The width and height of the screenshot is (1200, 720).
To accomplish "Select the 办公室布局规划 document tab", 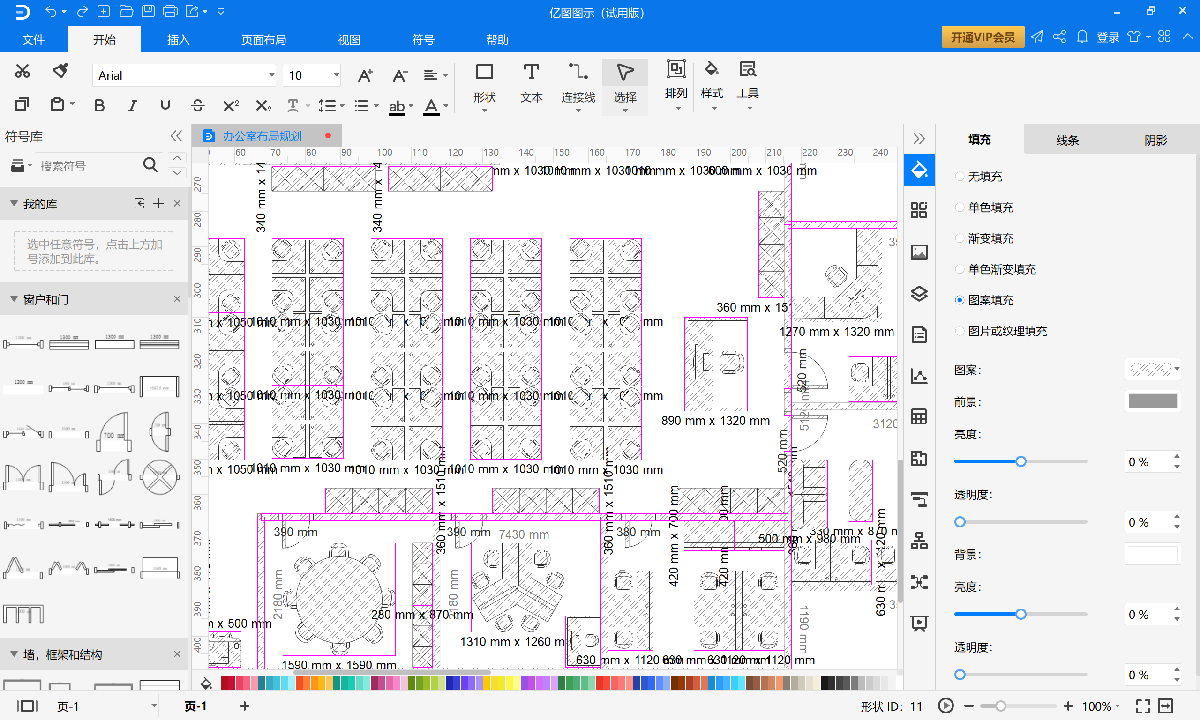I will point(268,135).
